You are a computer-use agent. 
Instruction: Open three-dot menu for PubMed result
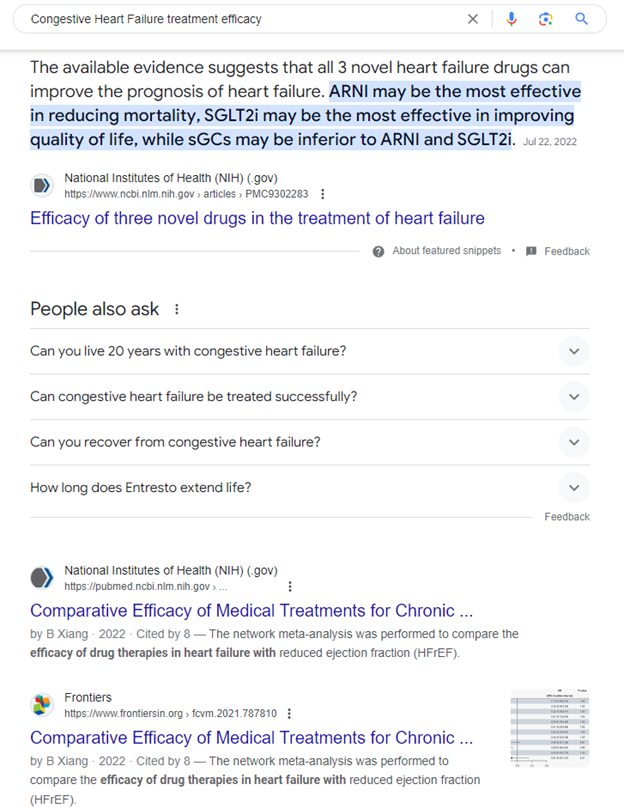point(290,587)
